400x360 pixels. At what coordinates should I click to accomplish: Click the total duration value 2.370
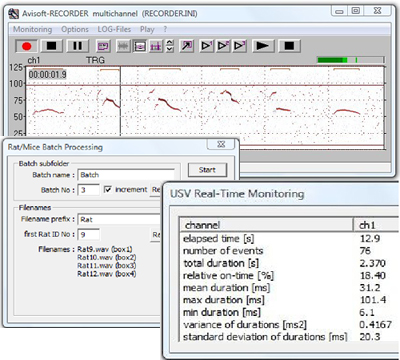[x=372, y=263]
